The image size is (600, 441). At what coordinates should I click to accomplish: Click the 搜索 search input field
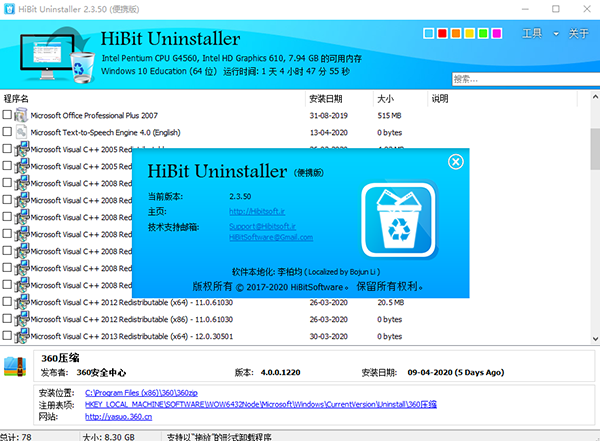pos(526,79)
